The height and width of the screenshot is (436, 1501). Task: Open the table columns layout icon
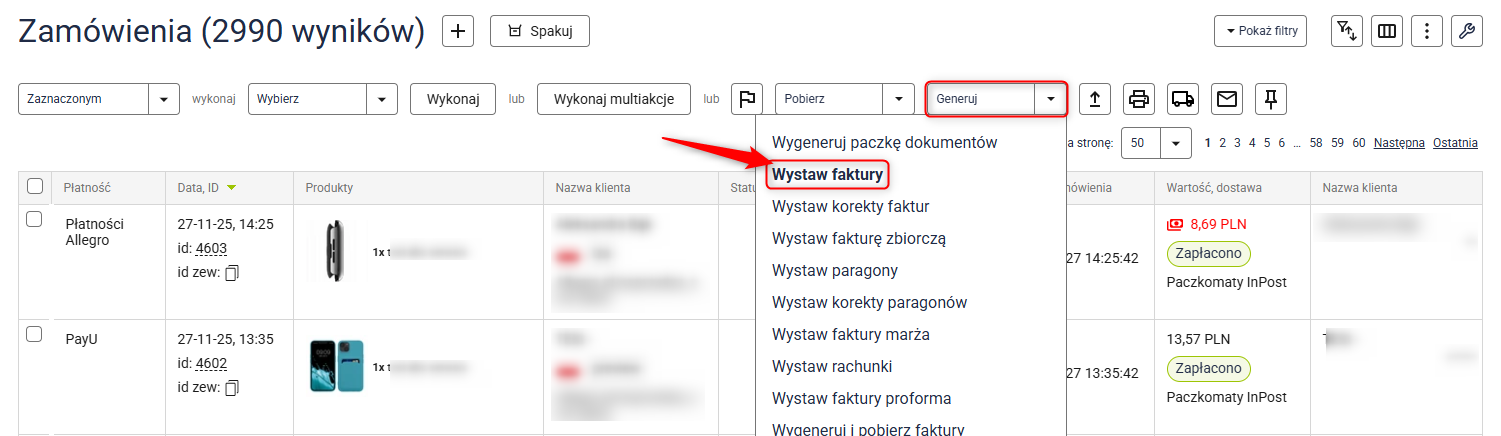click(1386, 31)
